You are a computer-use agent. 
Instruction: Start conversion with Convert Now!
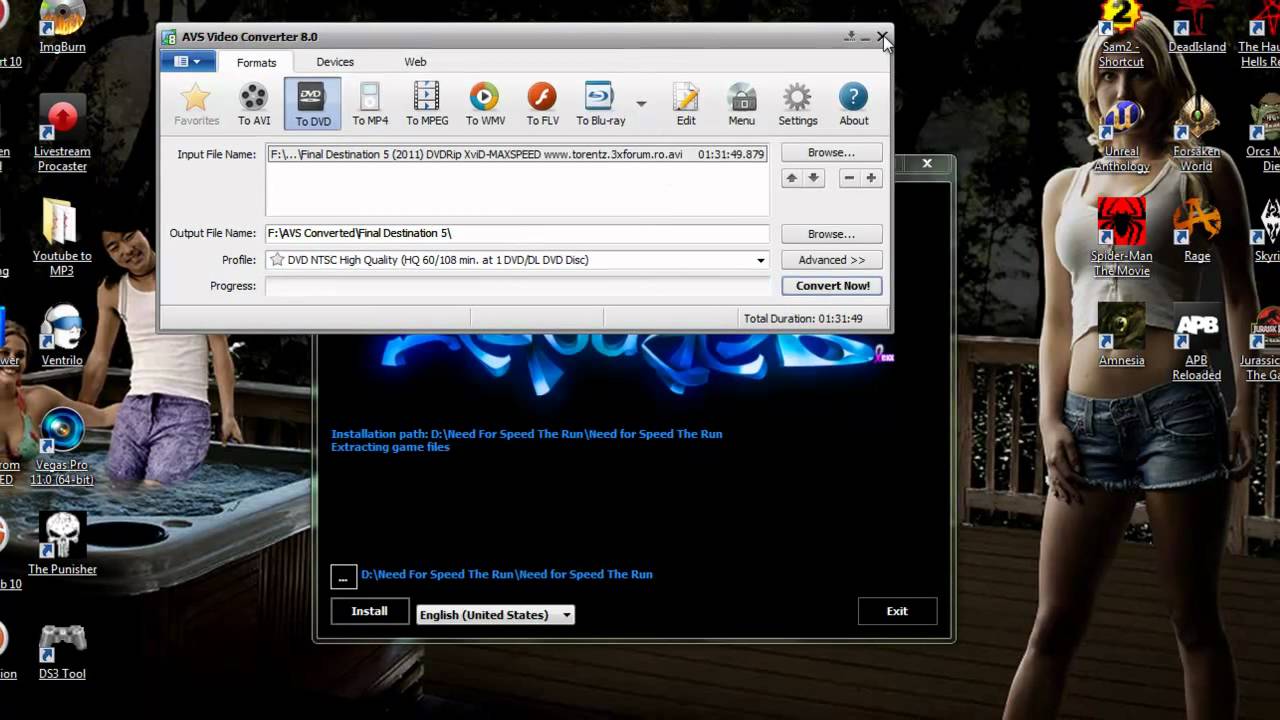(832, 286)
